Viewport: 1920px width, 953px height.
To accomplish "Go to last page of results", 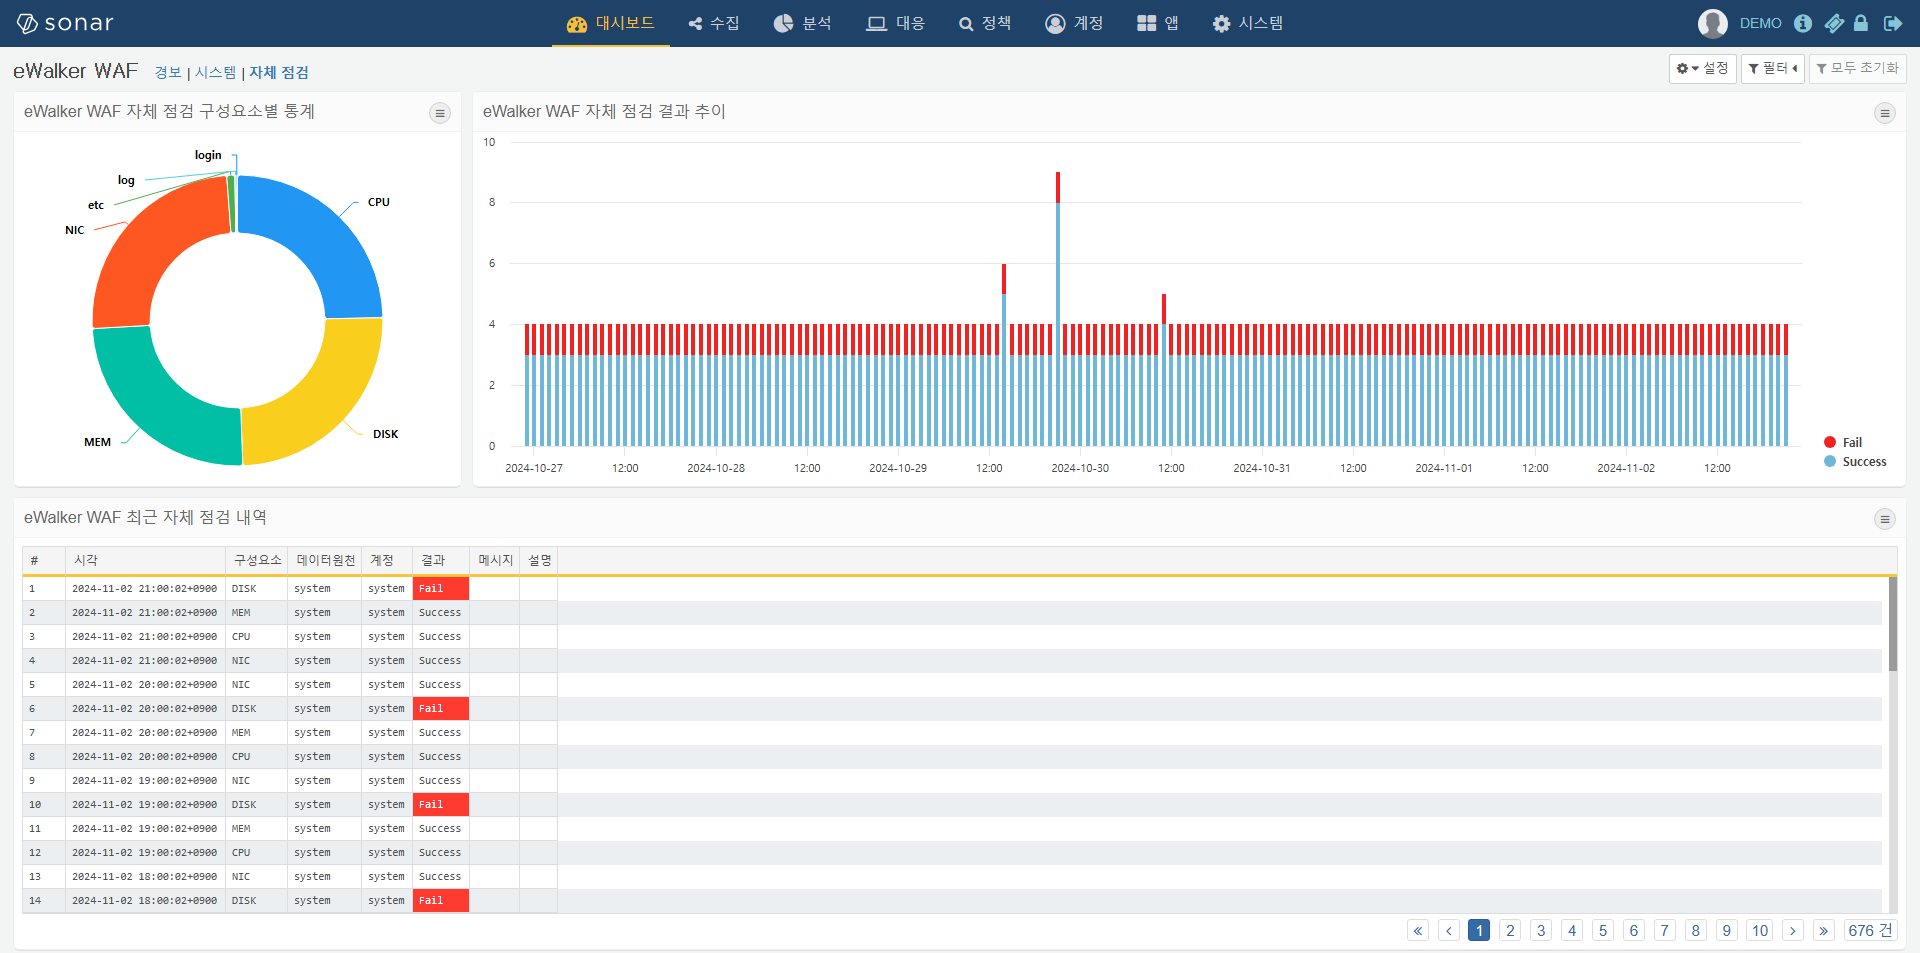I will 1824,930.
